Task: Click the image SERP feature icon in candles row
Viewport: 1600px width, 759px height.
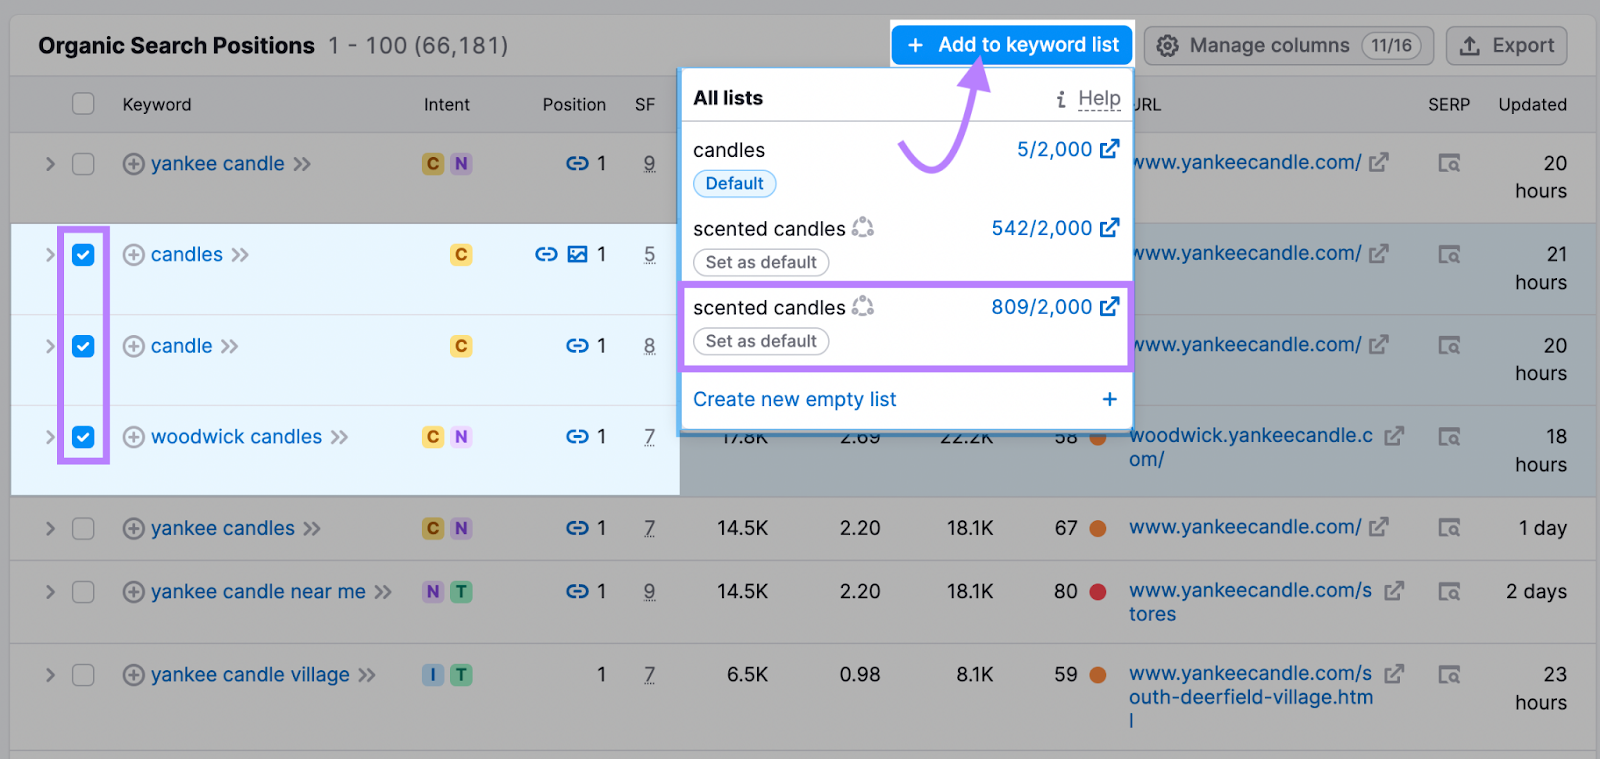Action: click(x=577, y=255)
